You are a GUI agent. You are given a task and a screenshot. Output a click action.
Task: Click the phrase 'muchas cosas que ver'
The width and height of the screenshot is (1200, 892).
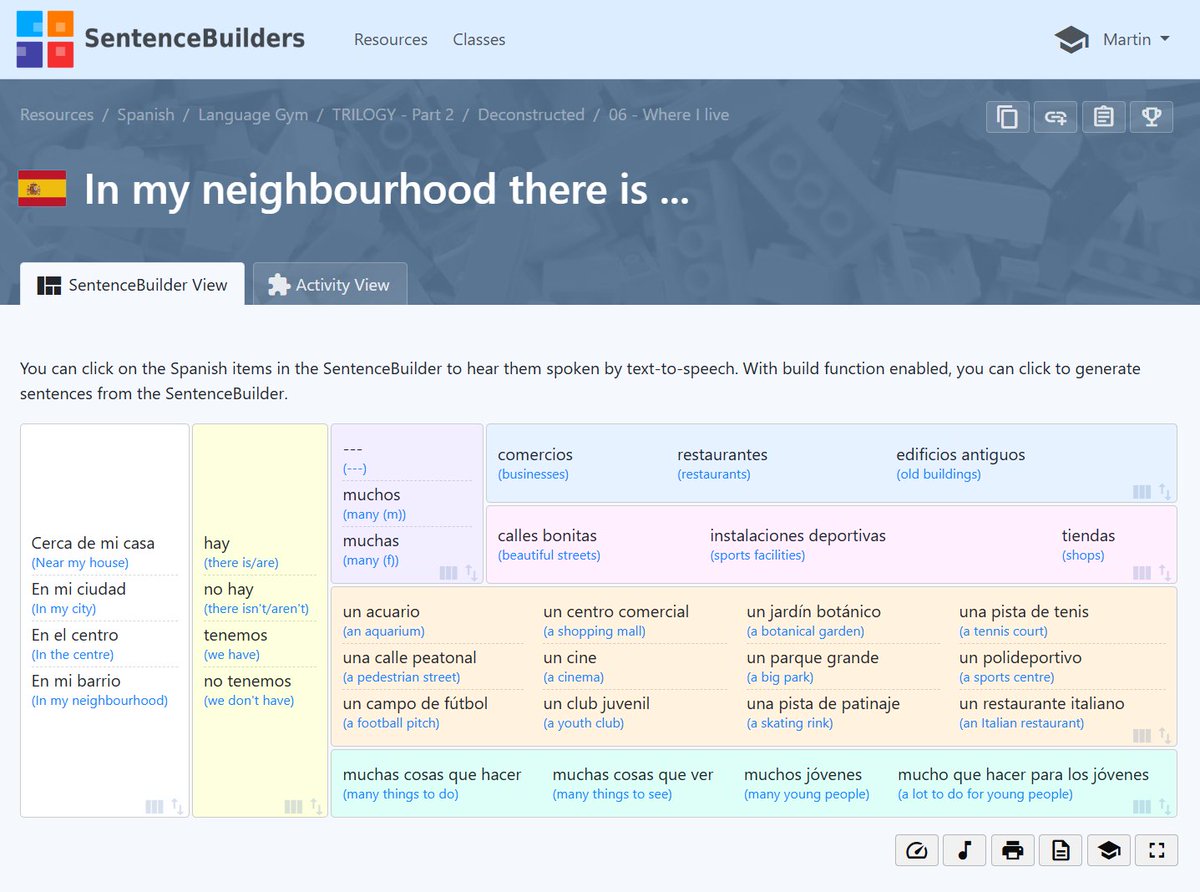[633, 774]
